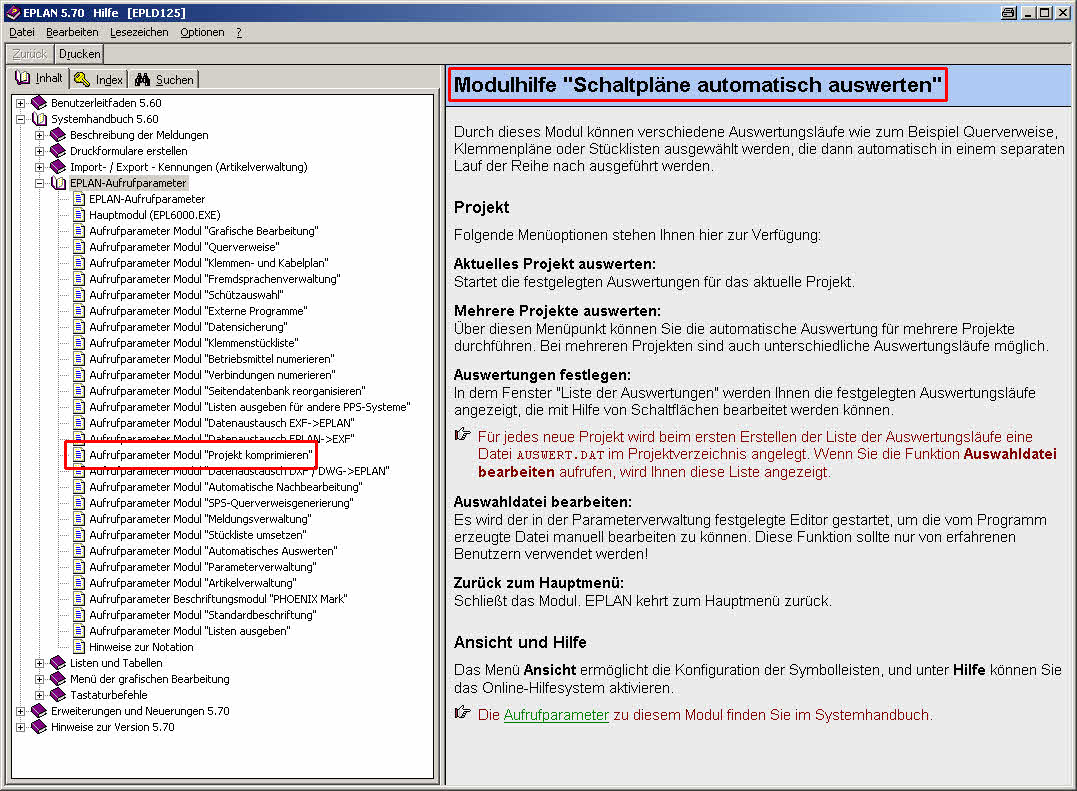The image size is (1077, 791).
Task: Click the book icon of Import- / Export - Kennungen
Action: point(58,167)
